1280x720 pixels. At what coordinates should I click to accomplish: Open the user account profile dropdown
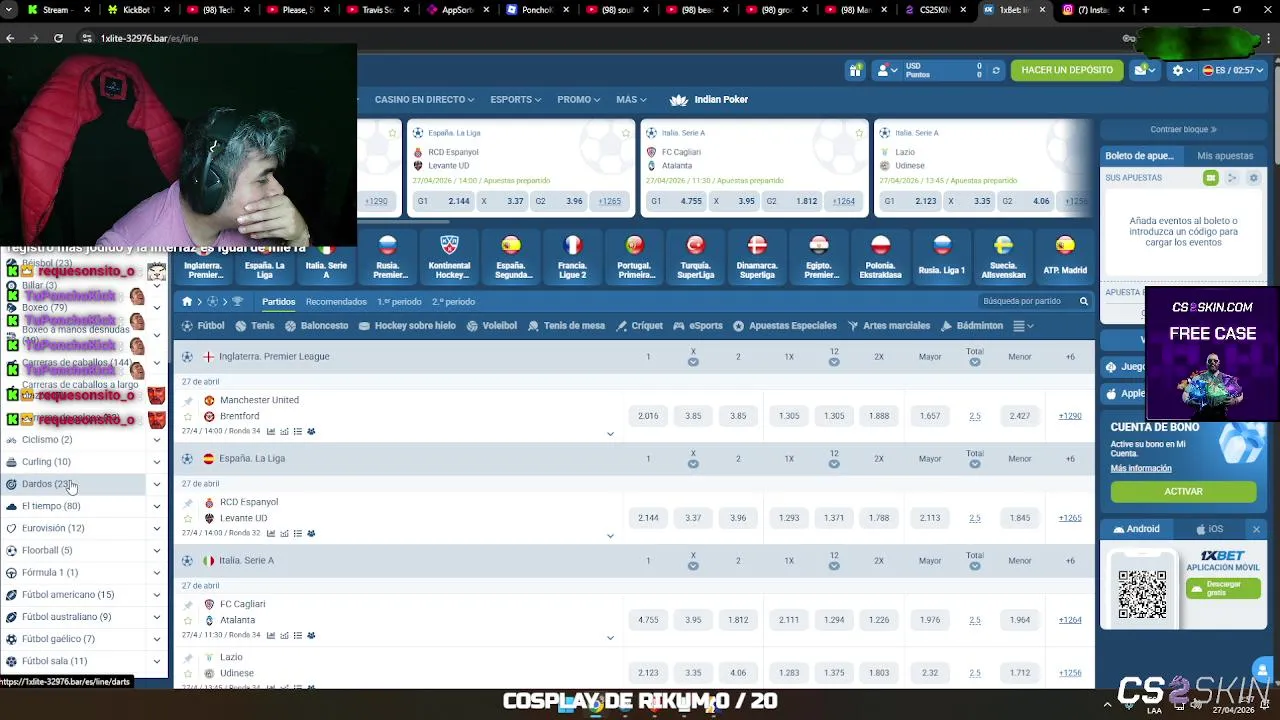[887, 70]
